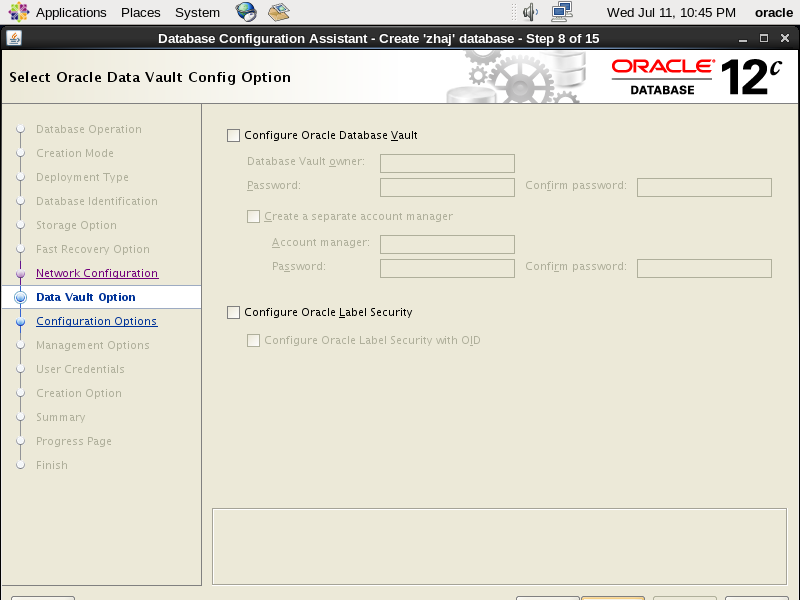Image resolution: width=800 pixels, height=600 pixels.
Task: Enable Configure Oracle Label Security checkbox
Action: [x=233, y=312]
